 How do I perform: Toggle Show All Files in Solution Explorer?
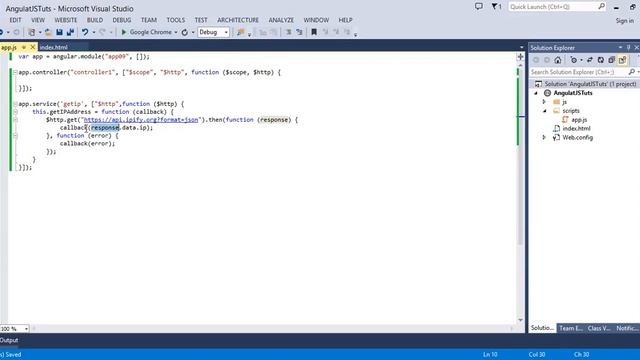point(622,60)
